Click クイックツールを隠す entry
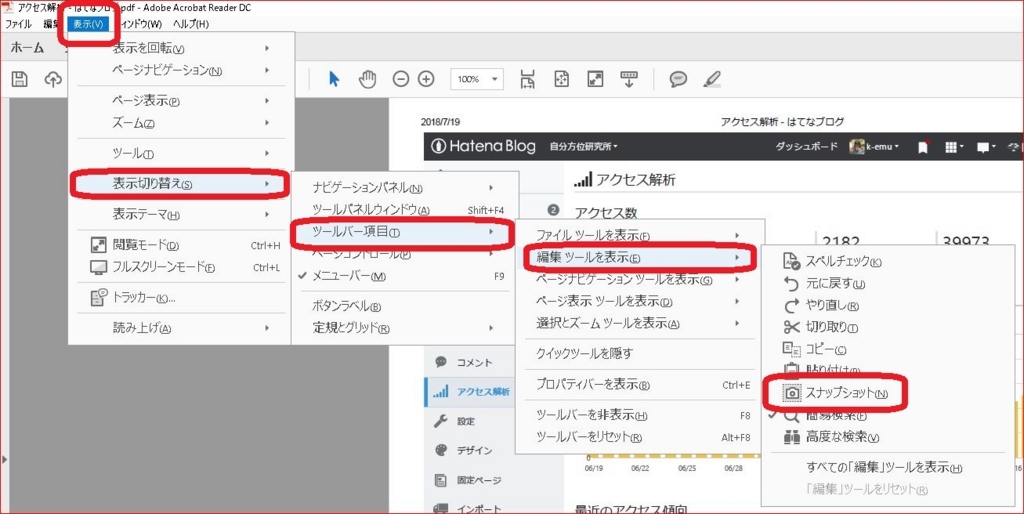The width and height of the screenshot is (1024, 514). point(639,354)
